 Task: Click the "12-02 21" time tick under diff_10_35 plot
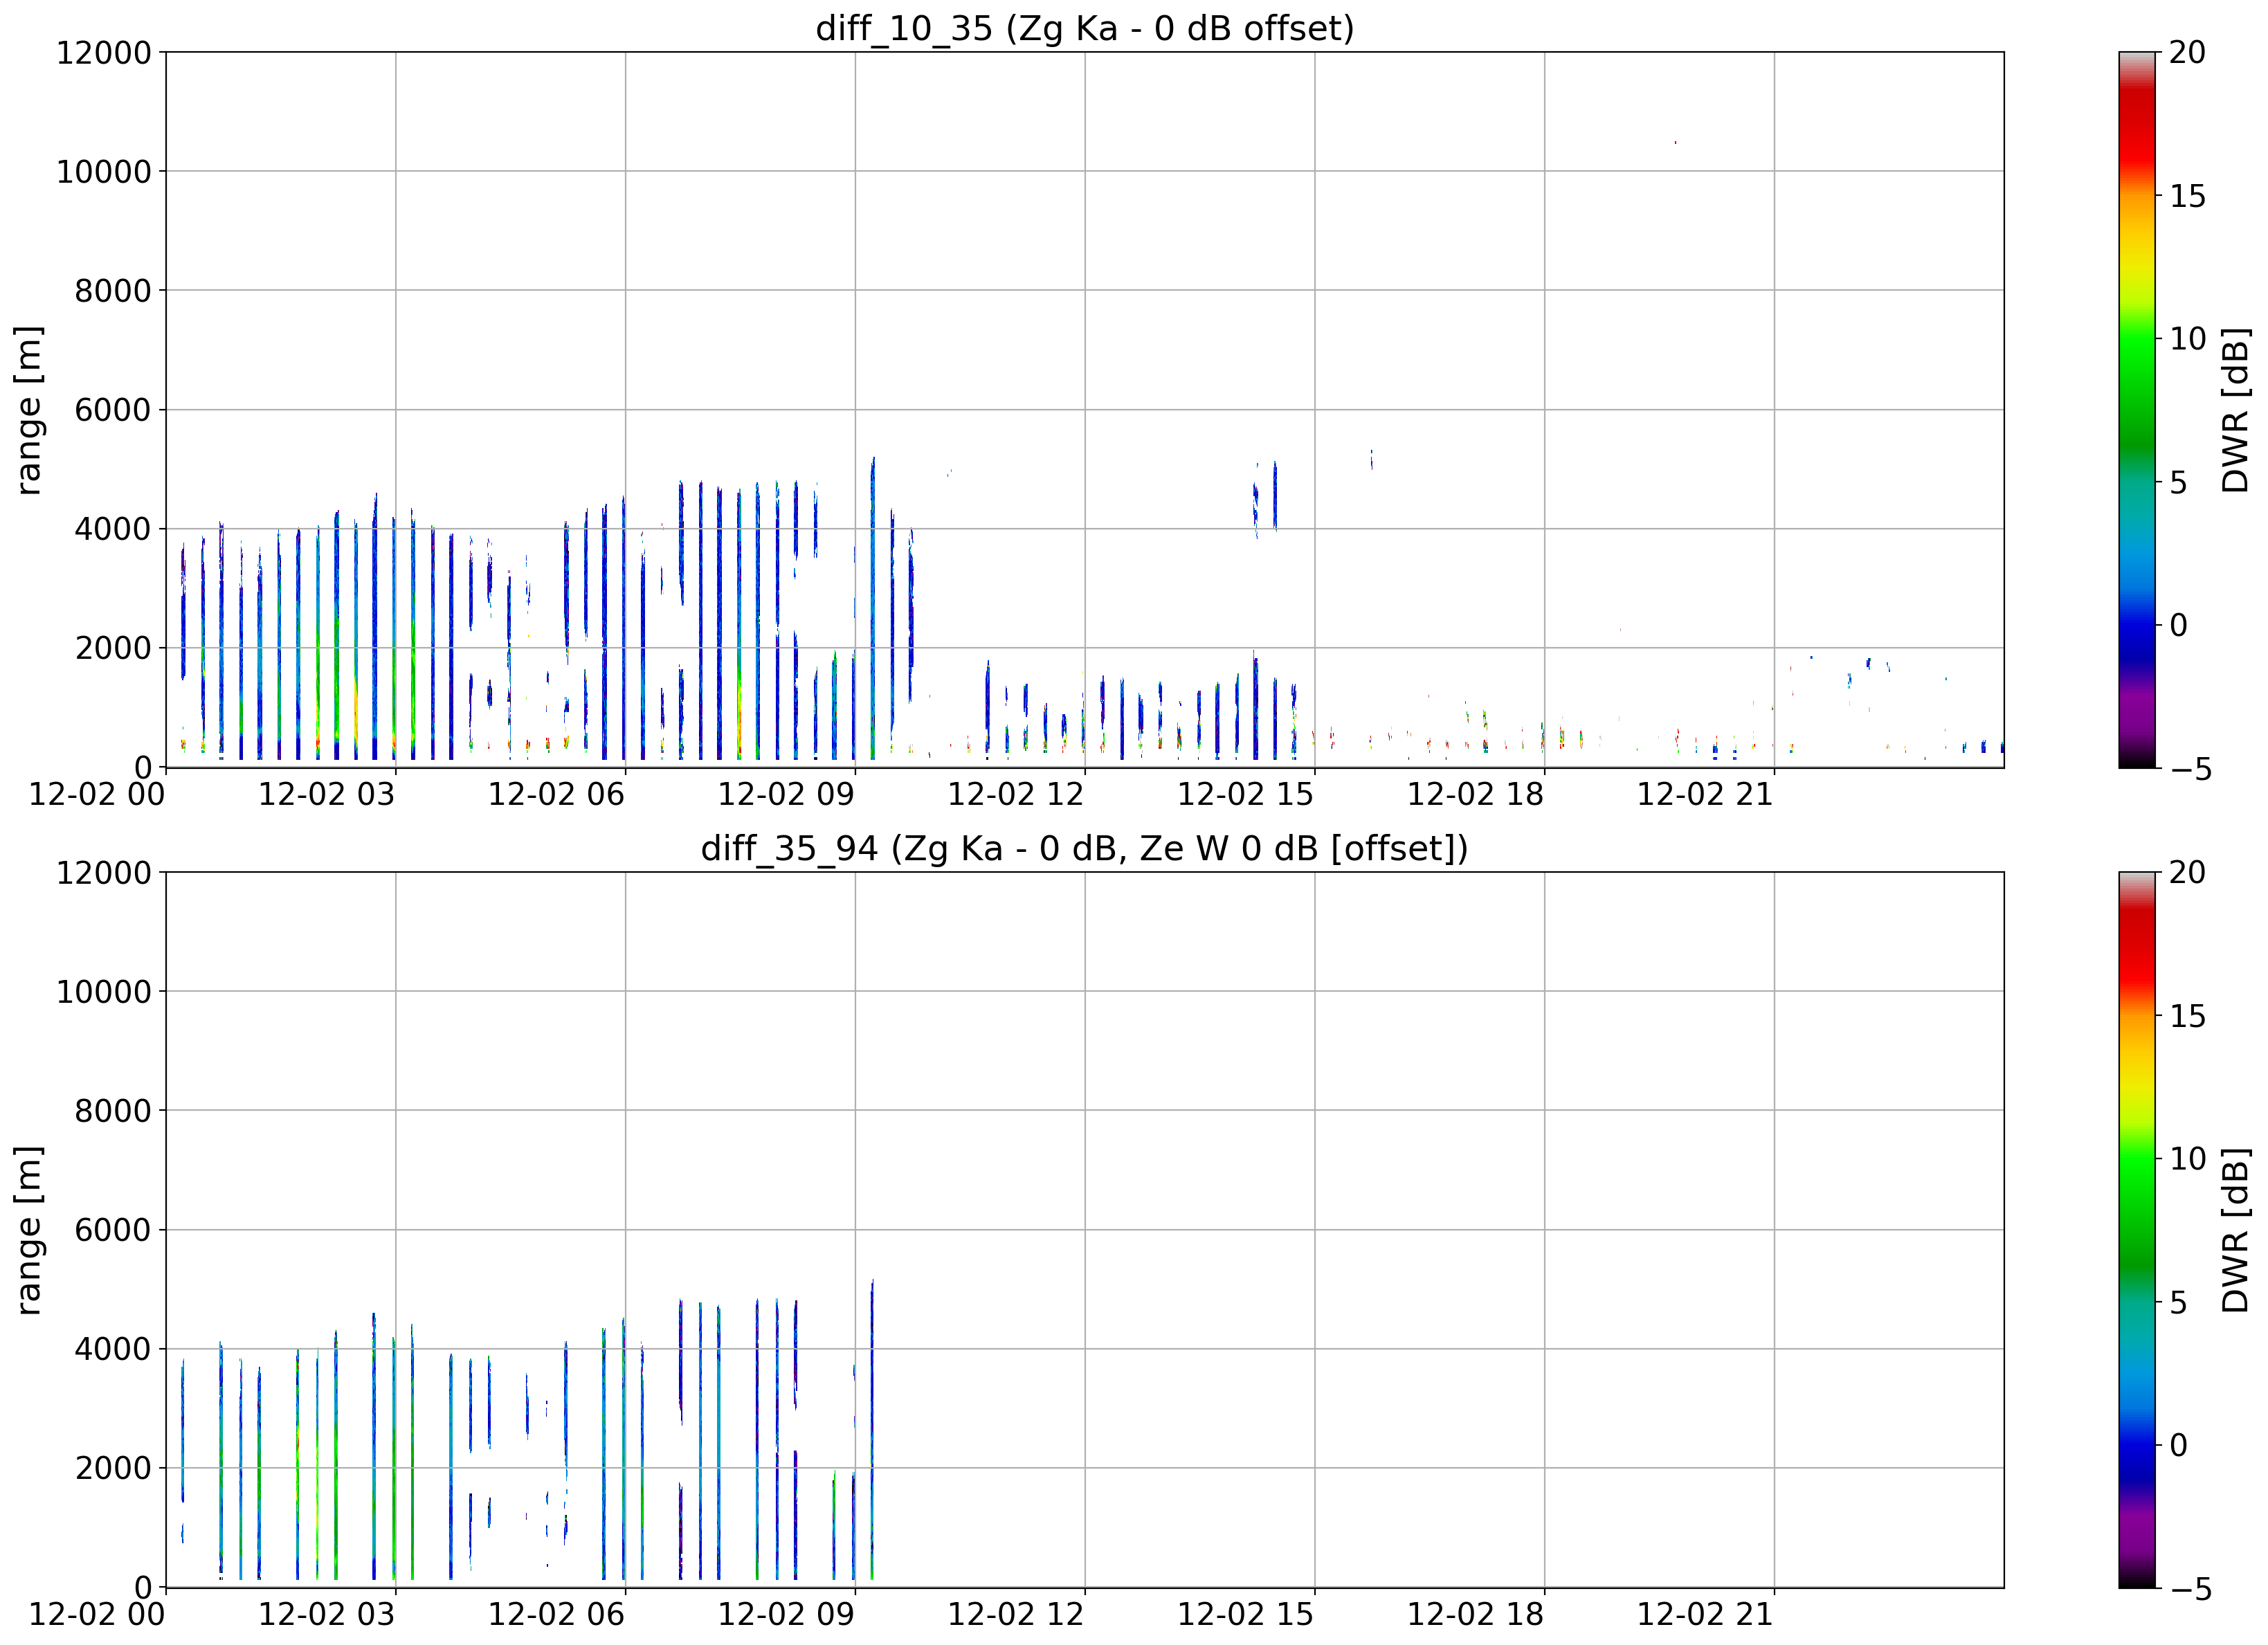[x=1705, y=795]
